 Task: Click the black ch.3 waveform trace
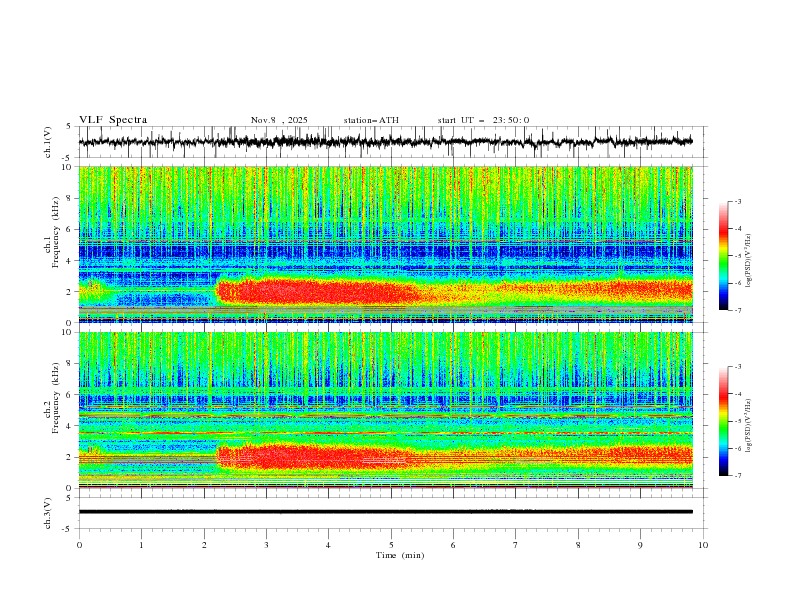[x=385, y=512]
